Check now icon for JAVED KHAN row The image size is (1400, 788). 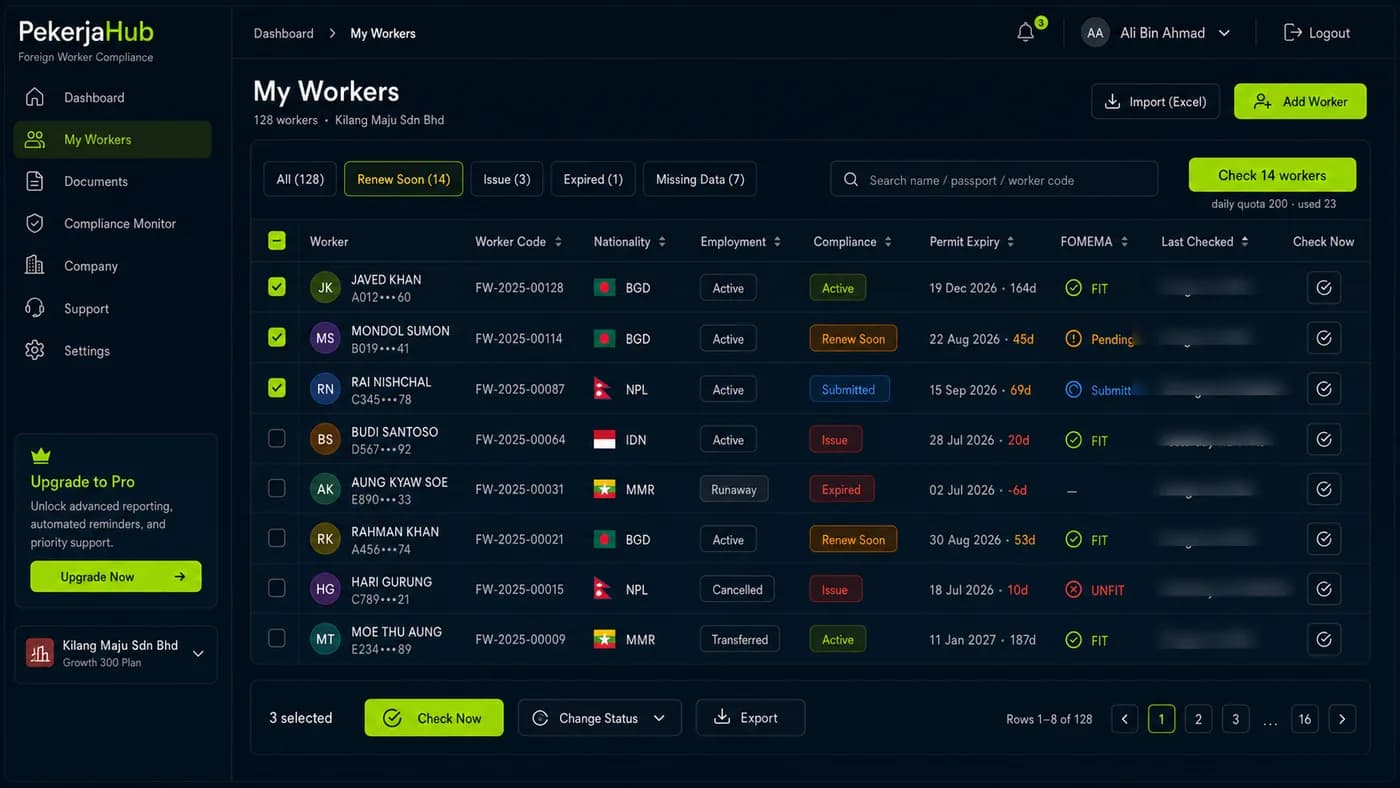[x=1324, y=288]
